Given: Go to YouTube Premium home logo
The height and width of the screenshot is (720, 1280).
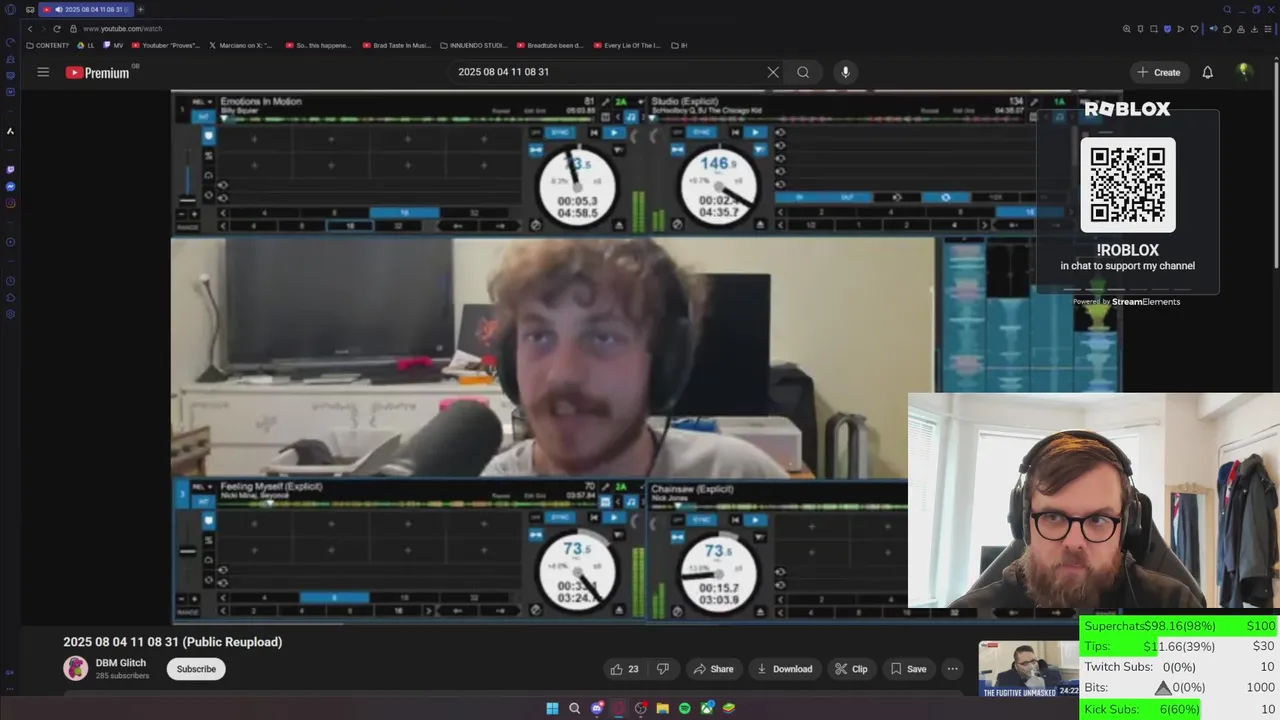Looking at the screenshot, I should pos(98,72).
